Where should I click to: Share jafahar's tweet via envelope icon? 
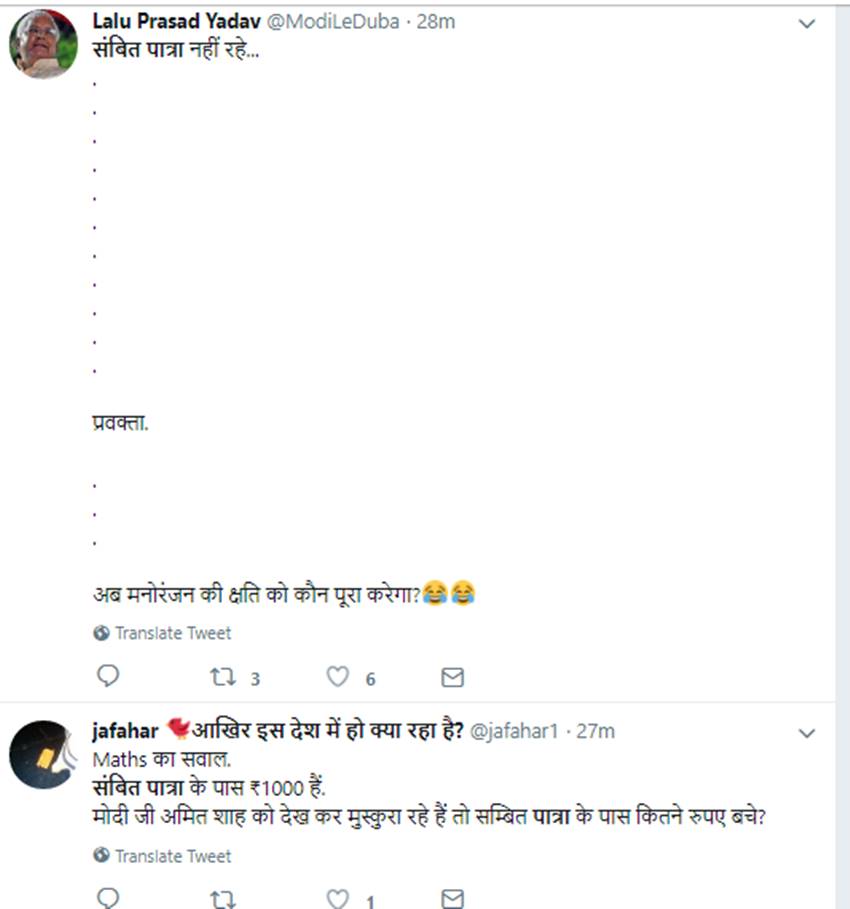[x=452, y=897]
